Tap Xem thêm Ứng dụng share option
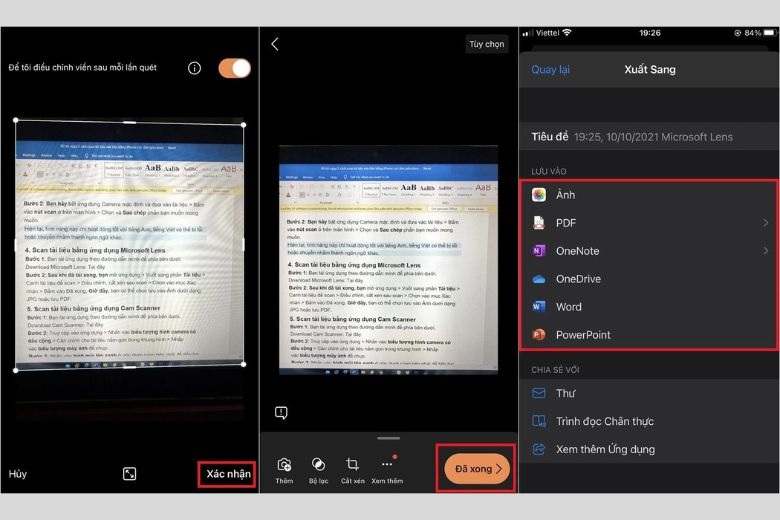This screenshot has width=780, height=520. (x=649, y=449)
